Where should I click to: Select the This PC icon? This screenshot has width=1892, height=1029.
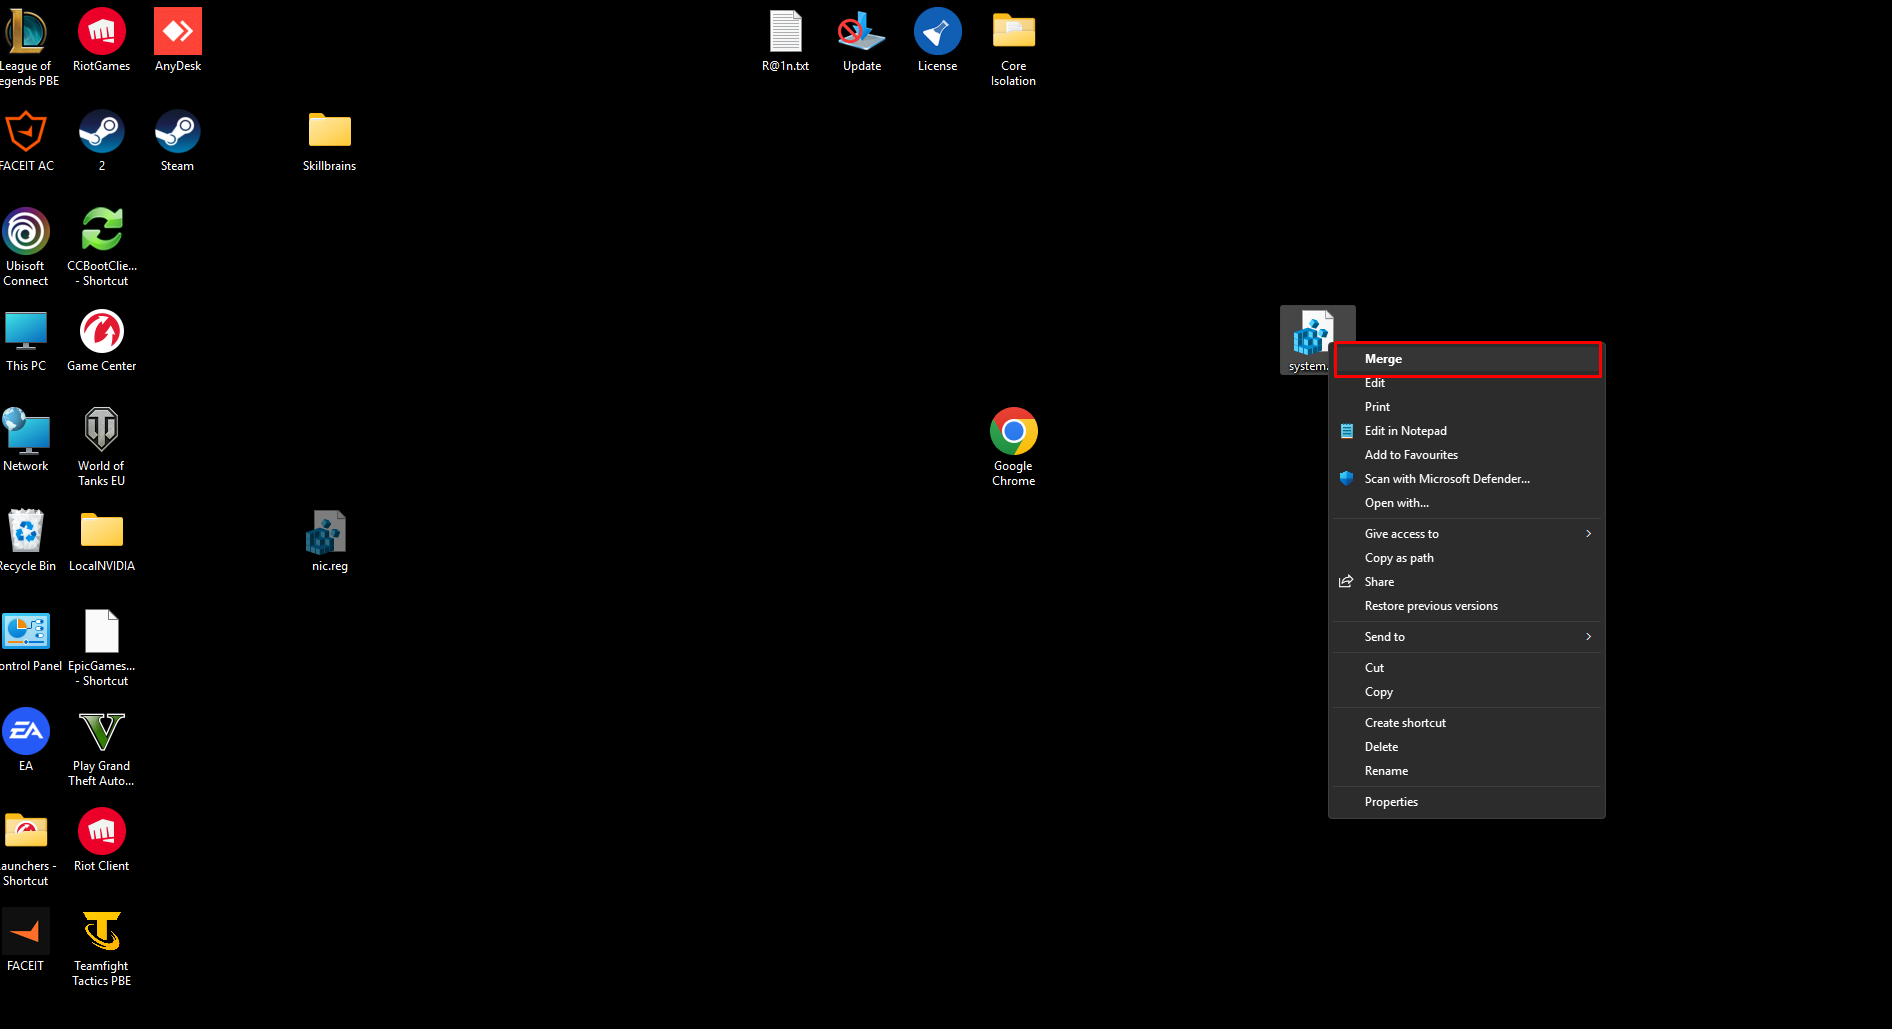coord(26,341)
